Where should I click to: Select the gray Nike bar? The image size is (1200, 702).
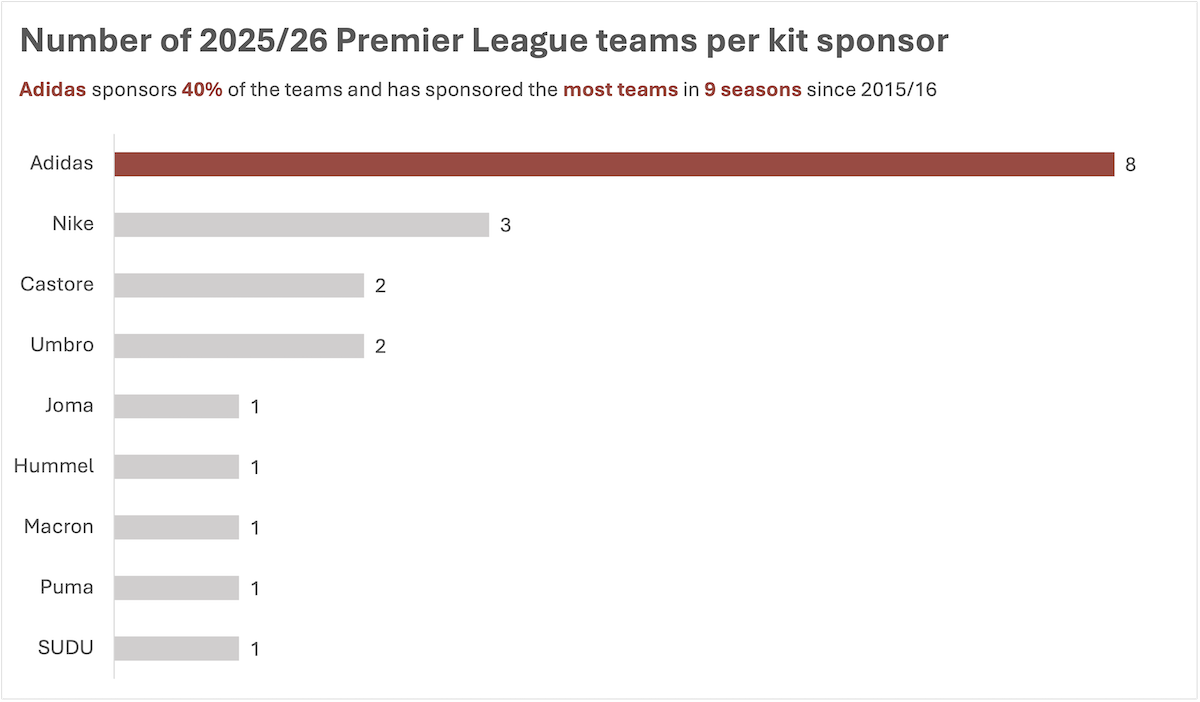click(301, 224)
